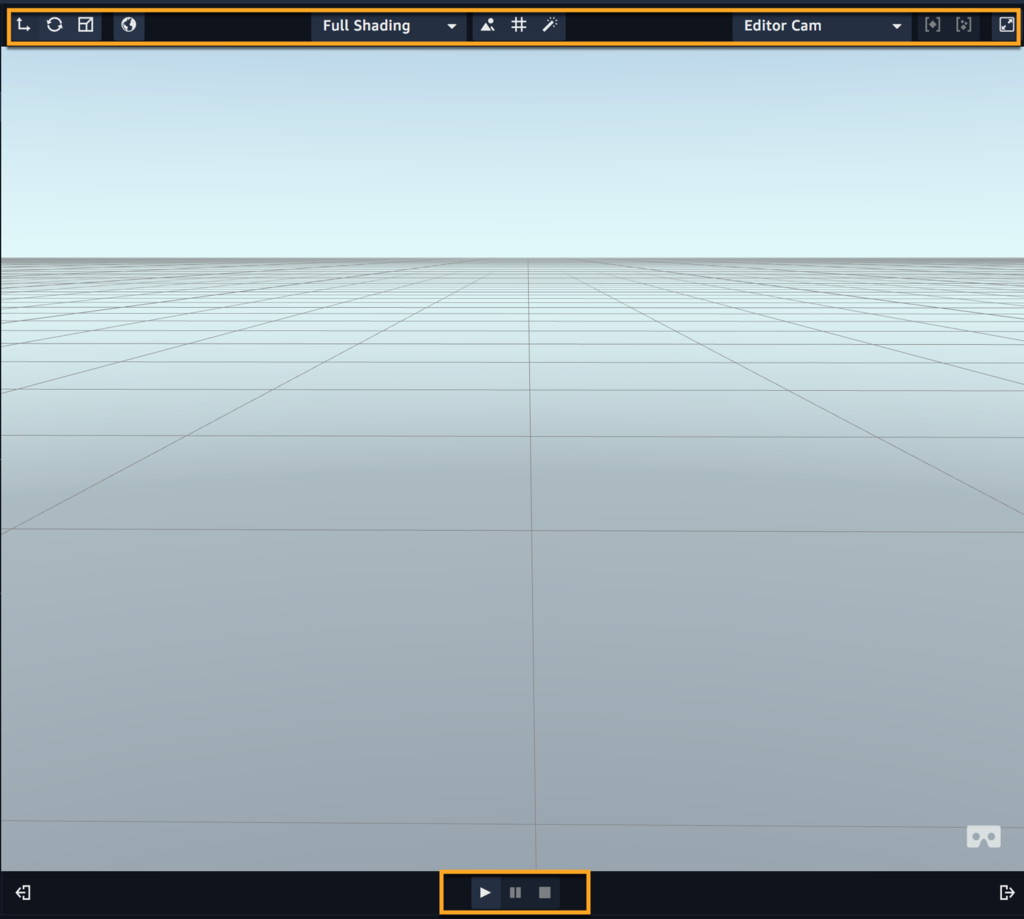Screen dimensions: 1024x919
Task: Collapse left panel with bottom-left arrow icon
Action: point(23,892)
